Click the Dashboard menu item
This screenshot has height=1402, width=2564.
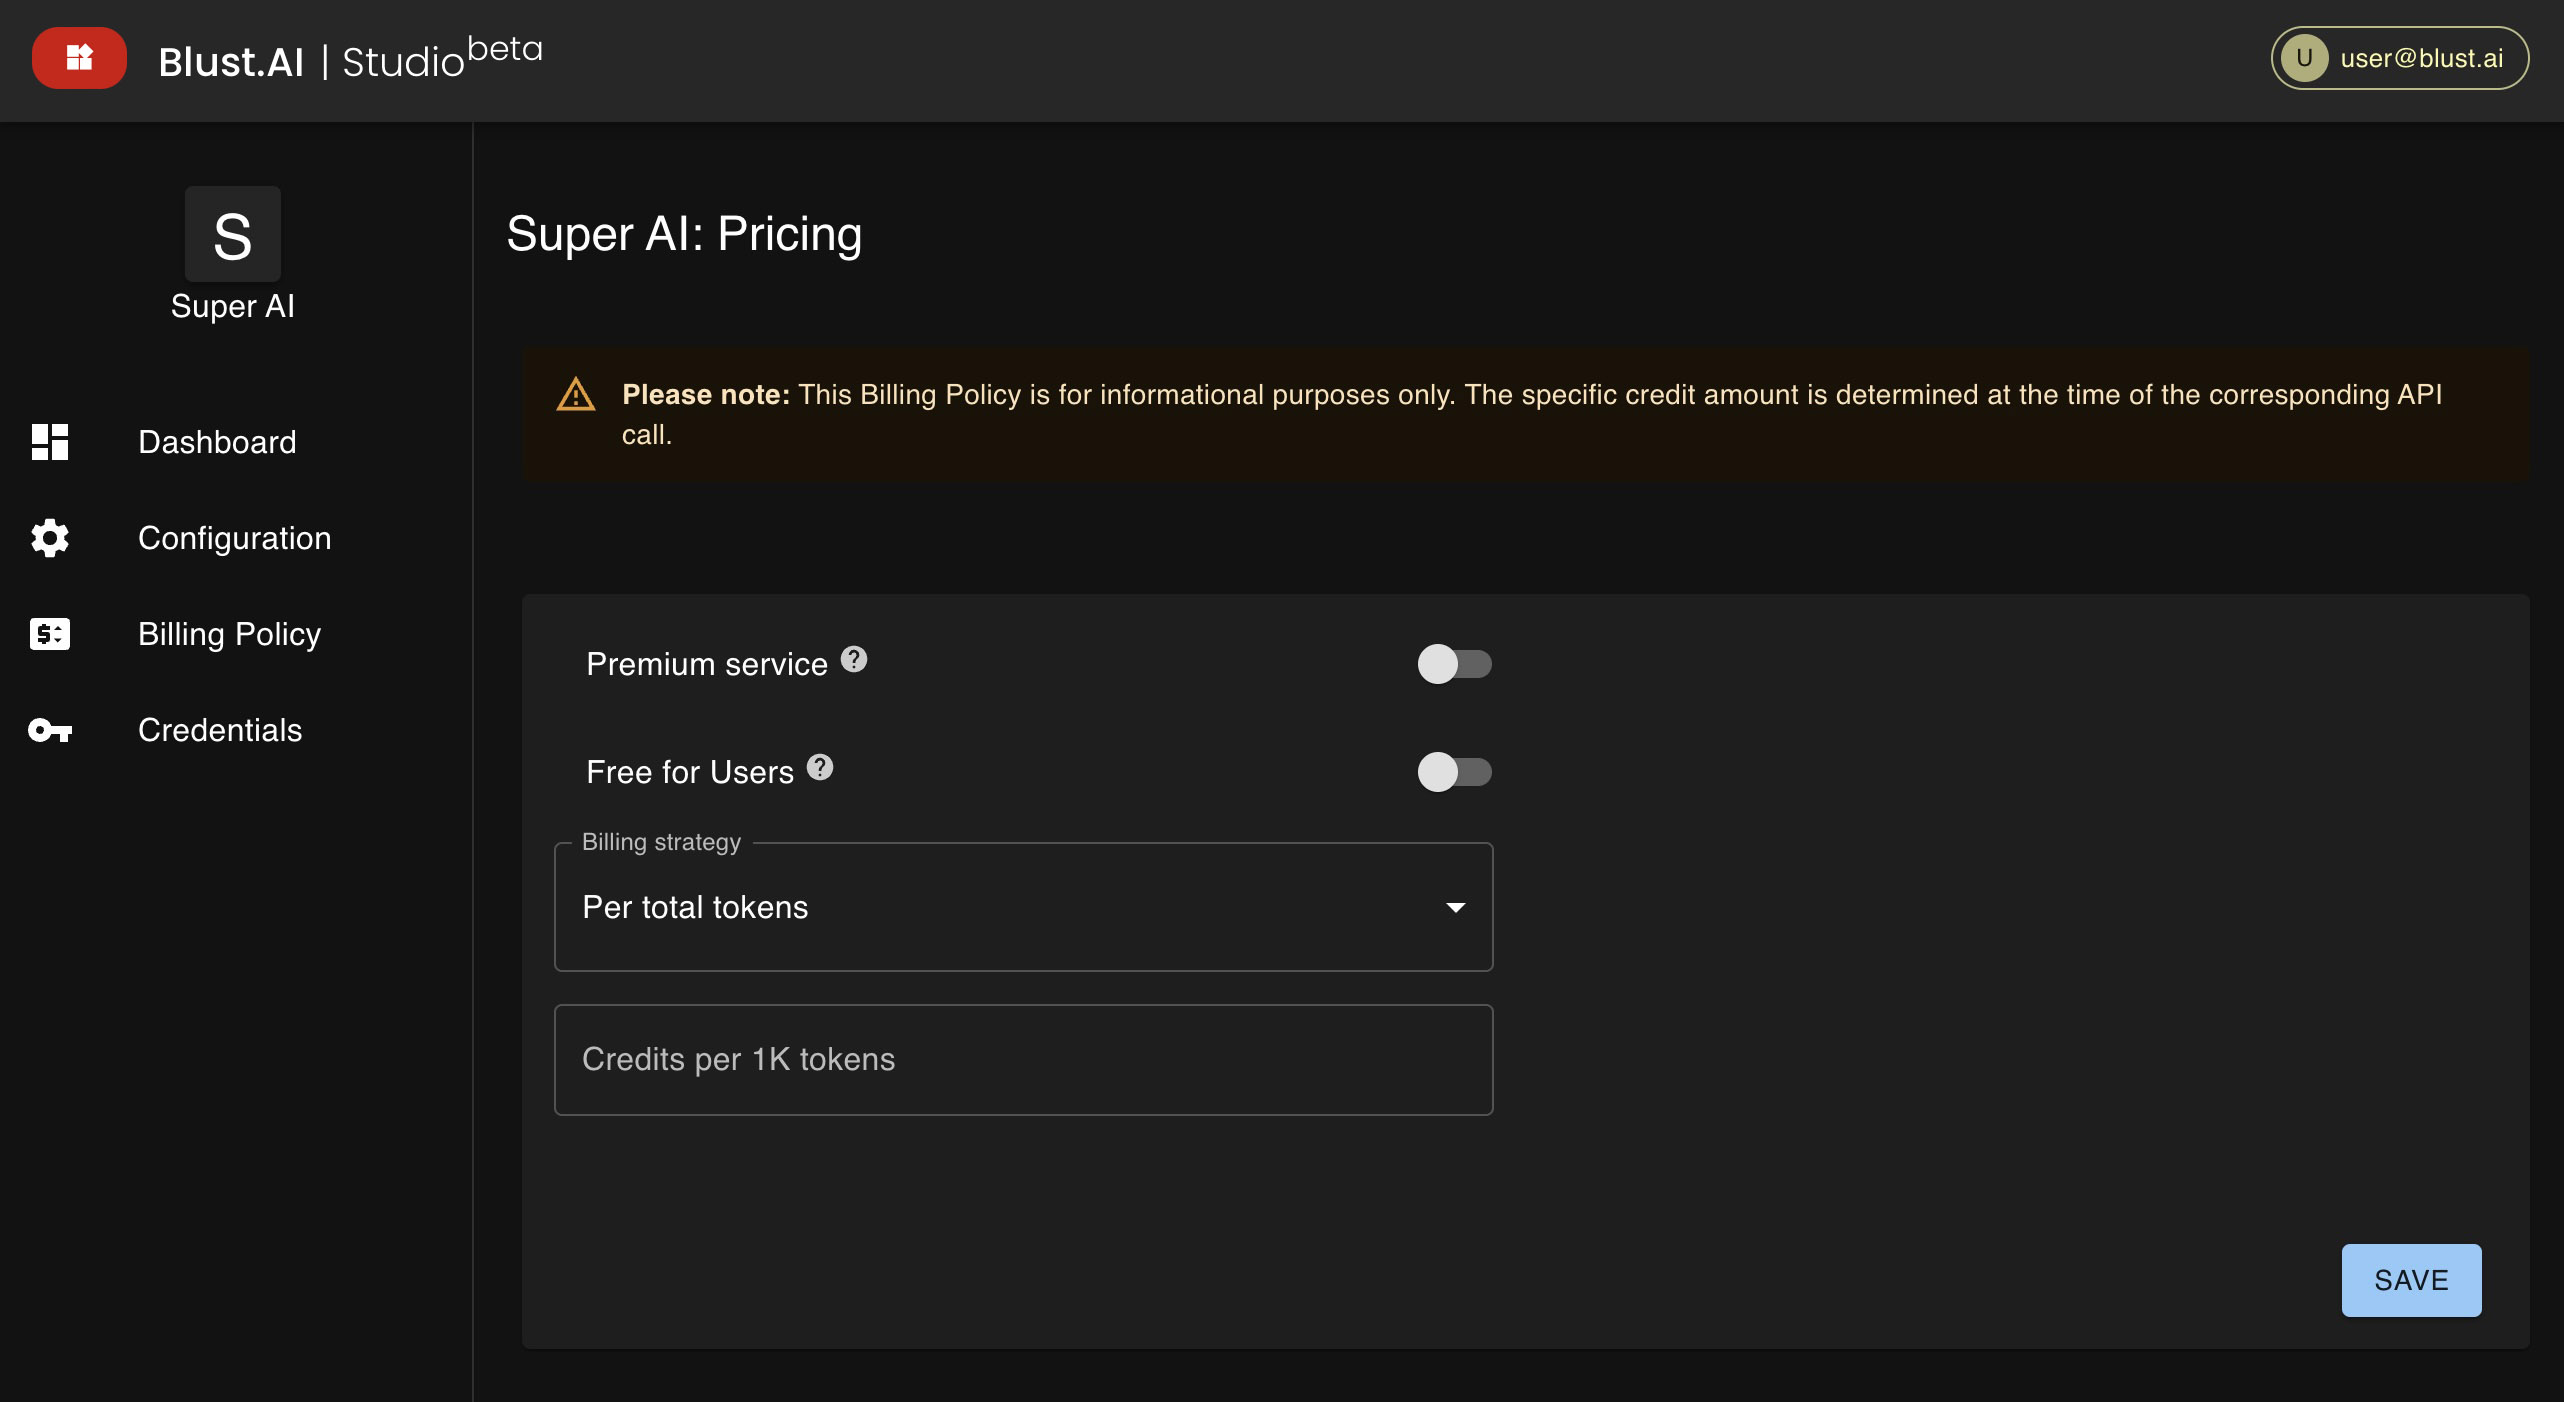pyautogui.click(x=218, y=442)
